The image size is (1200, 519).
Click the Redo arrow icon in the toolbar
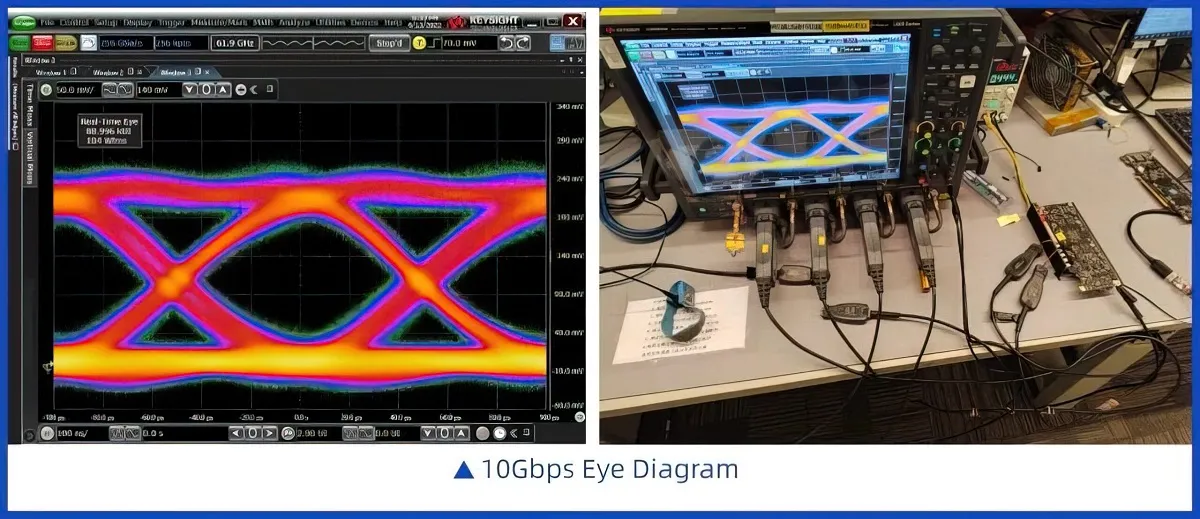pos(524,43)
